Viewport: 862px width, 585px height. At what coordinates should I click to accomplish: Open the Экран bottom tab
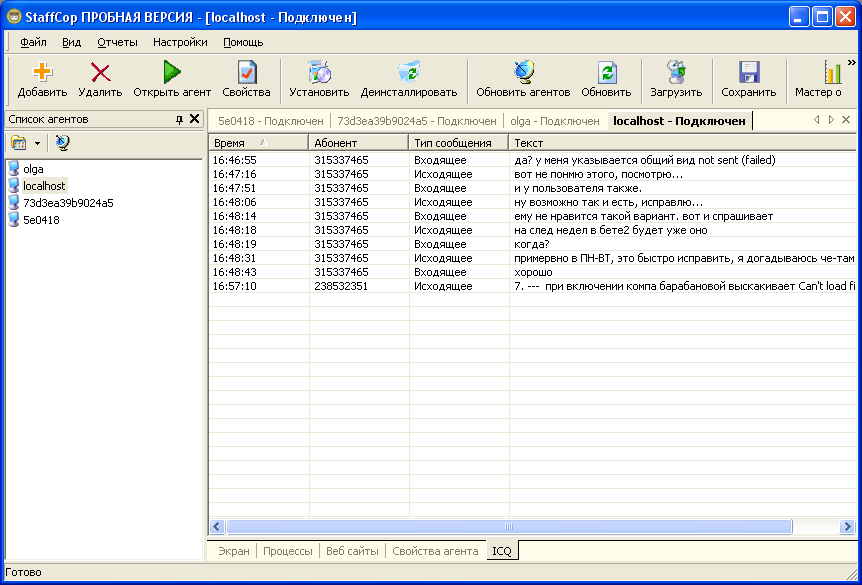234,551
